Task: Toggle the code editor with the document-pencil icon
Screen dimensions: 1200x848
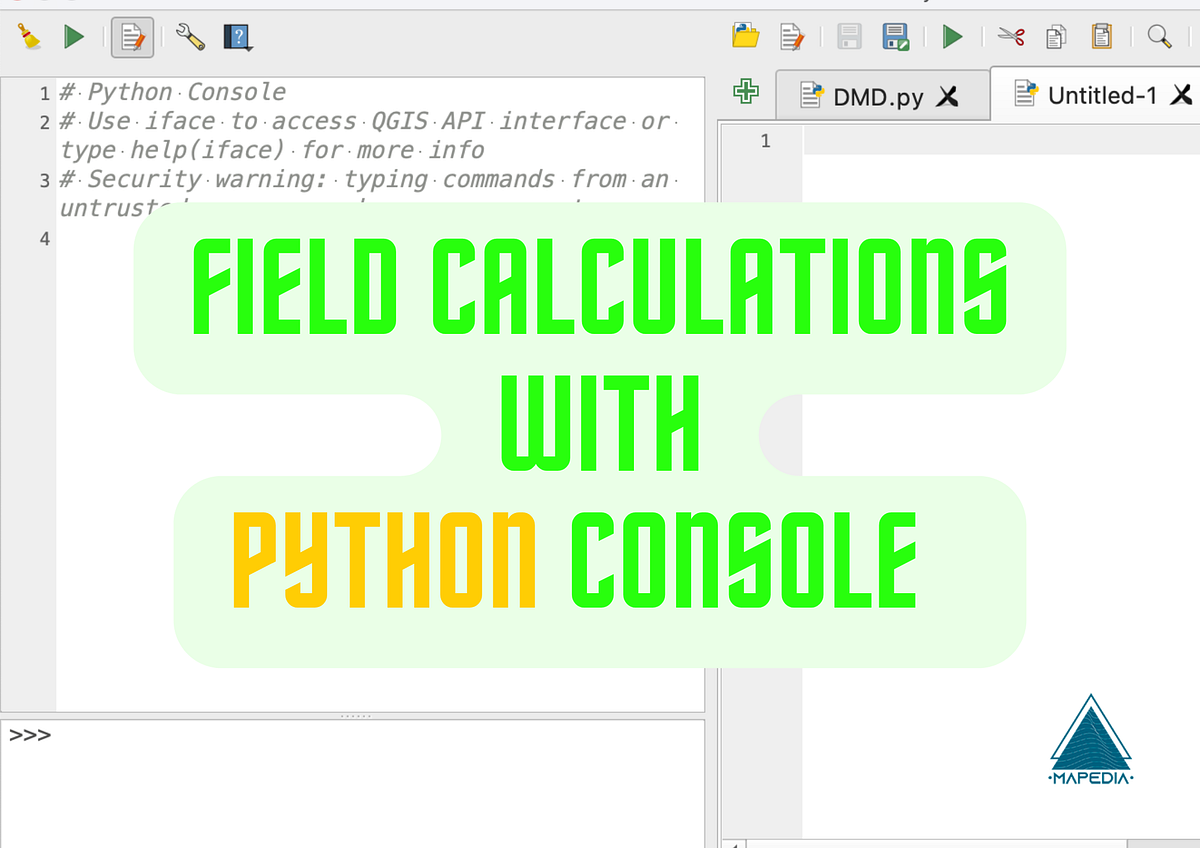Action: [131, 37]
